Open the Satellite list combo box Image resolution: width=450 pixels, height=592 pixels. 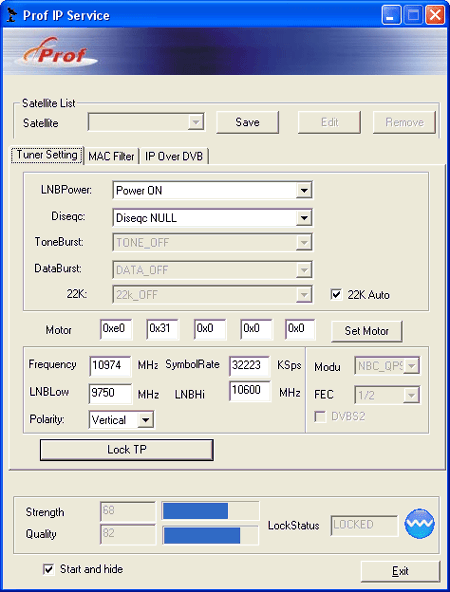[x=146, y=122]
